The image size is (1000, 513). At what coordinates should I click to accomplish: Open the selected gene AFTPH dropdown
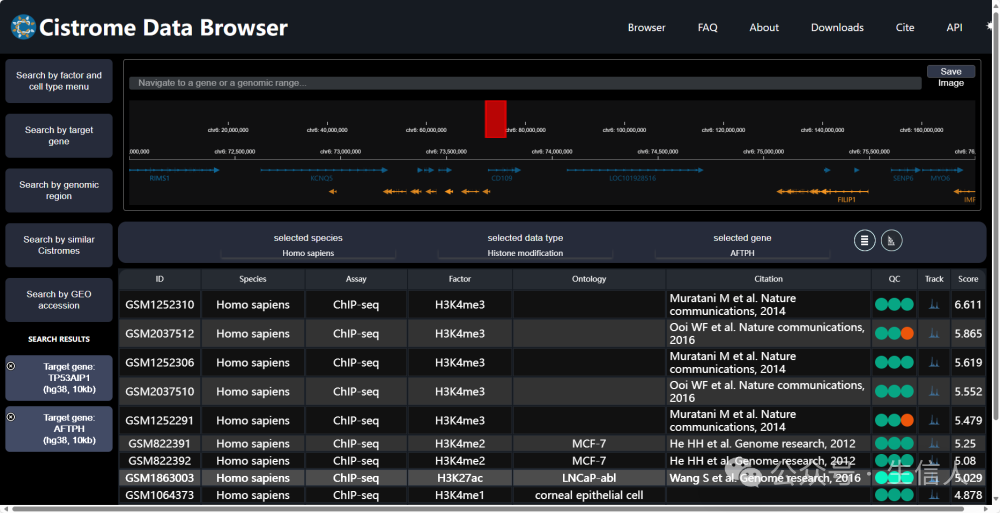(742, 253)
